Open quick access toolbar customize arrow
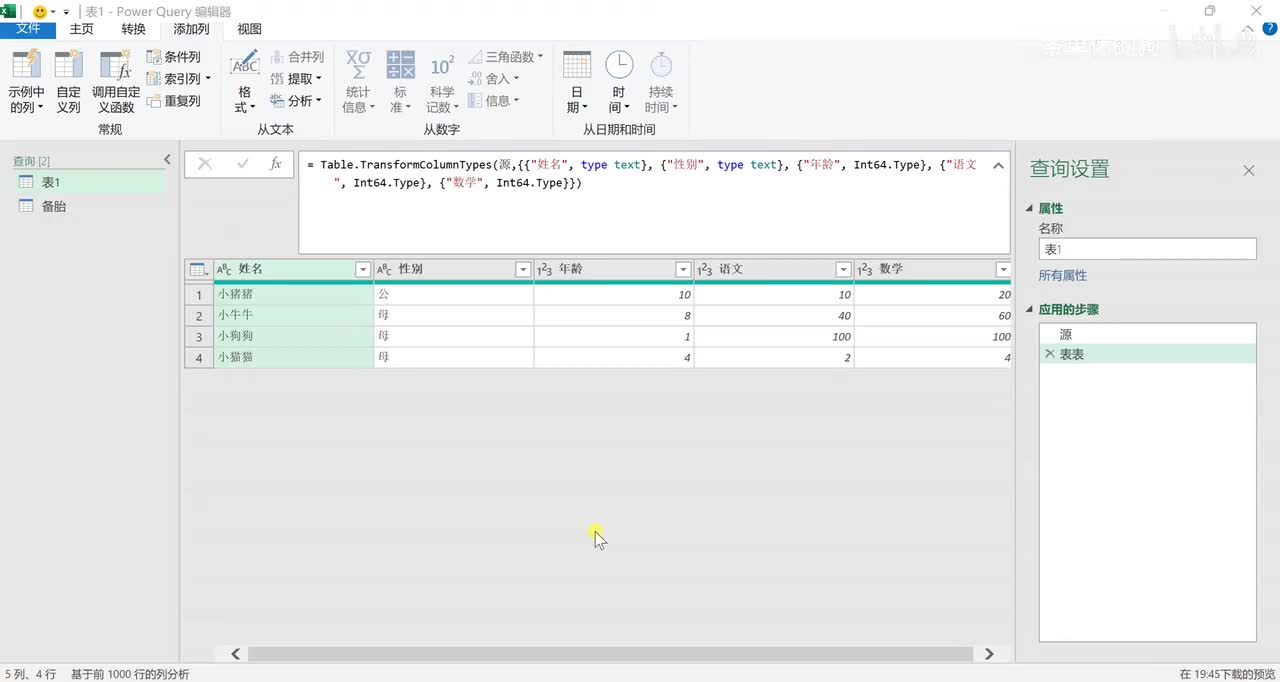Viewport: 1280px width, 682px height. (x=66, y=12)
